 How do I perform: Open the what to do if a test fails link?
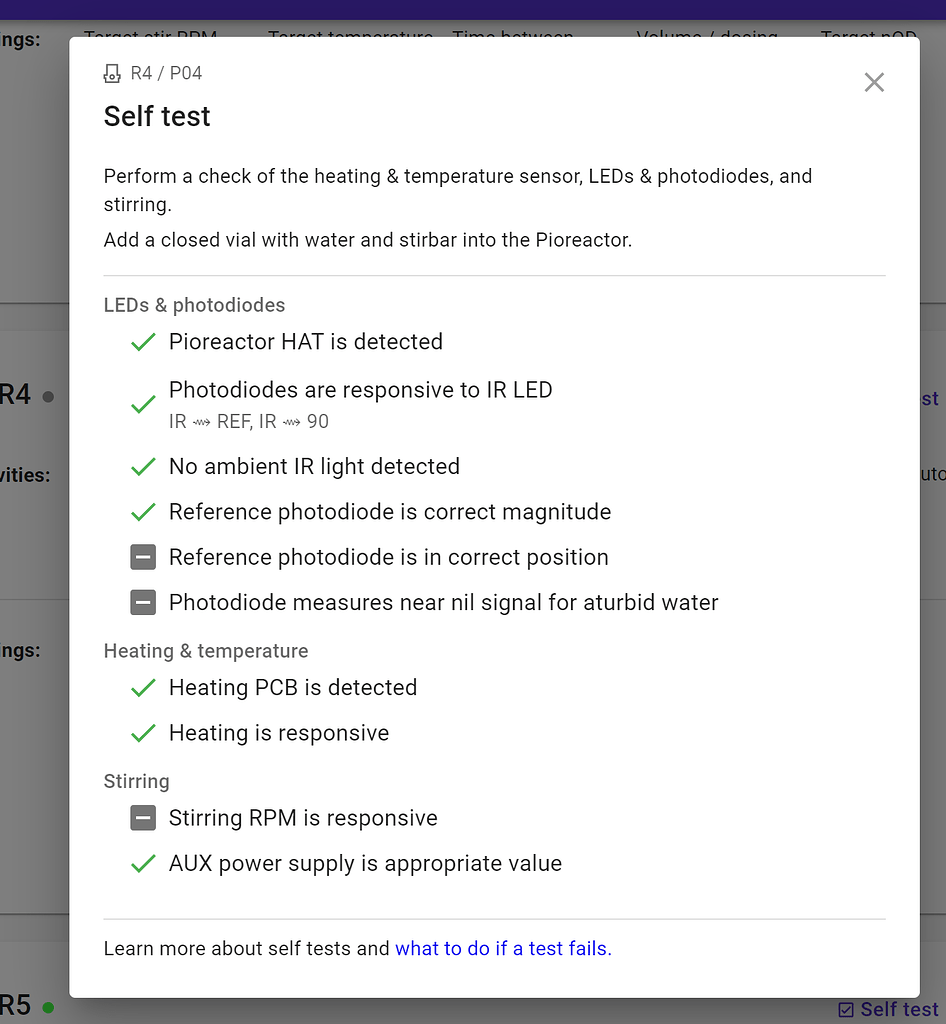point(503,948)
